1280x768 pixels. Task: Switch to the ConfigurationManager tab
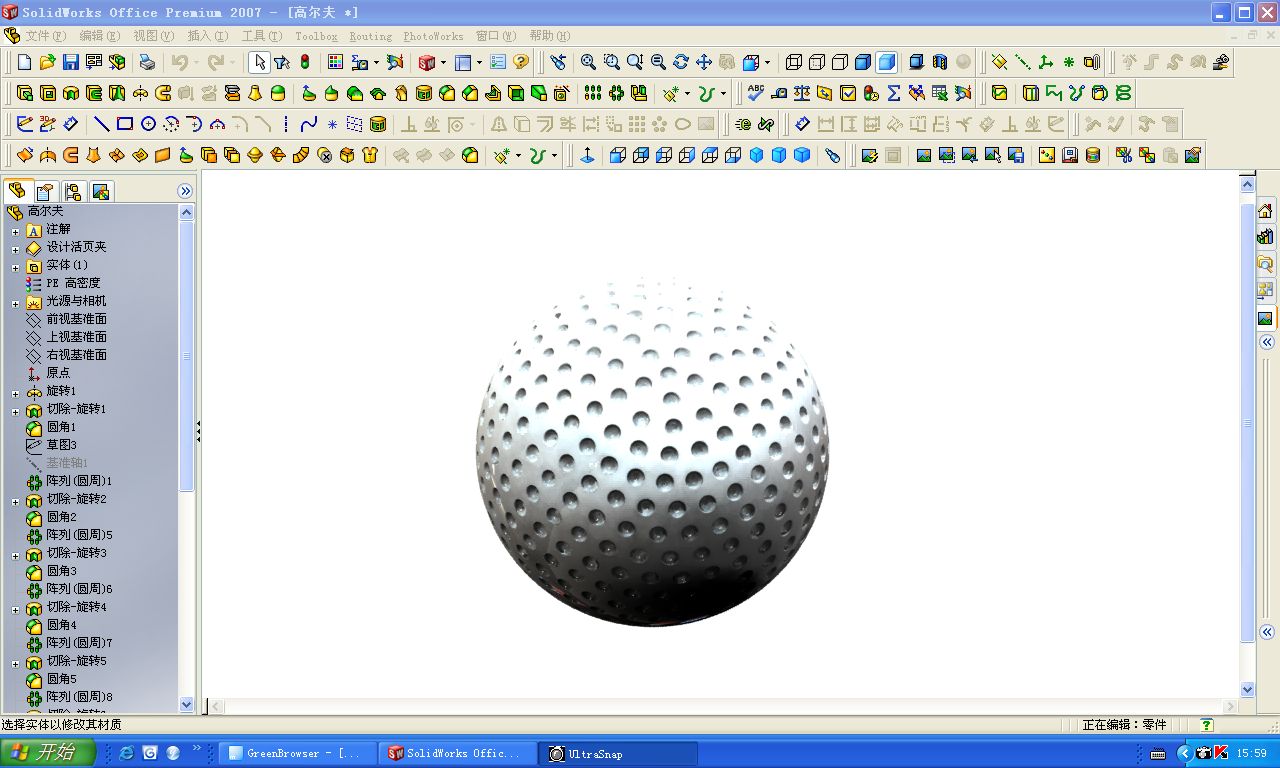point(72,191)
